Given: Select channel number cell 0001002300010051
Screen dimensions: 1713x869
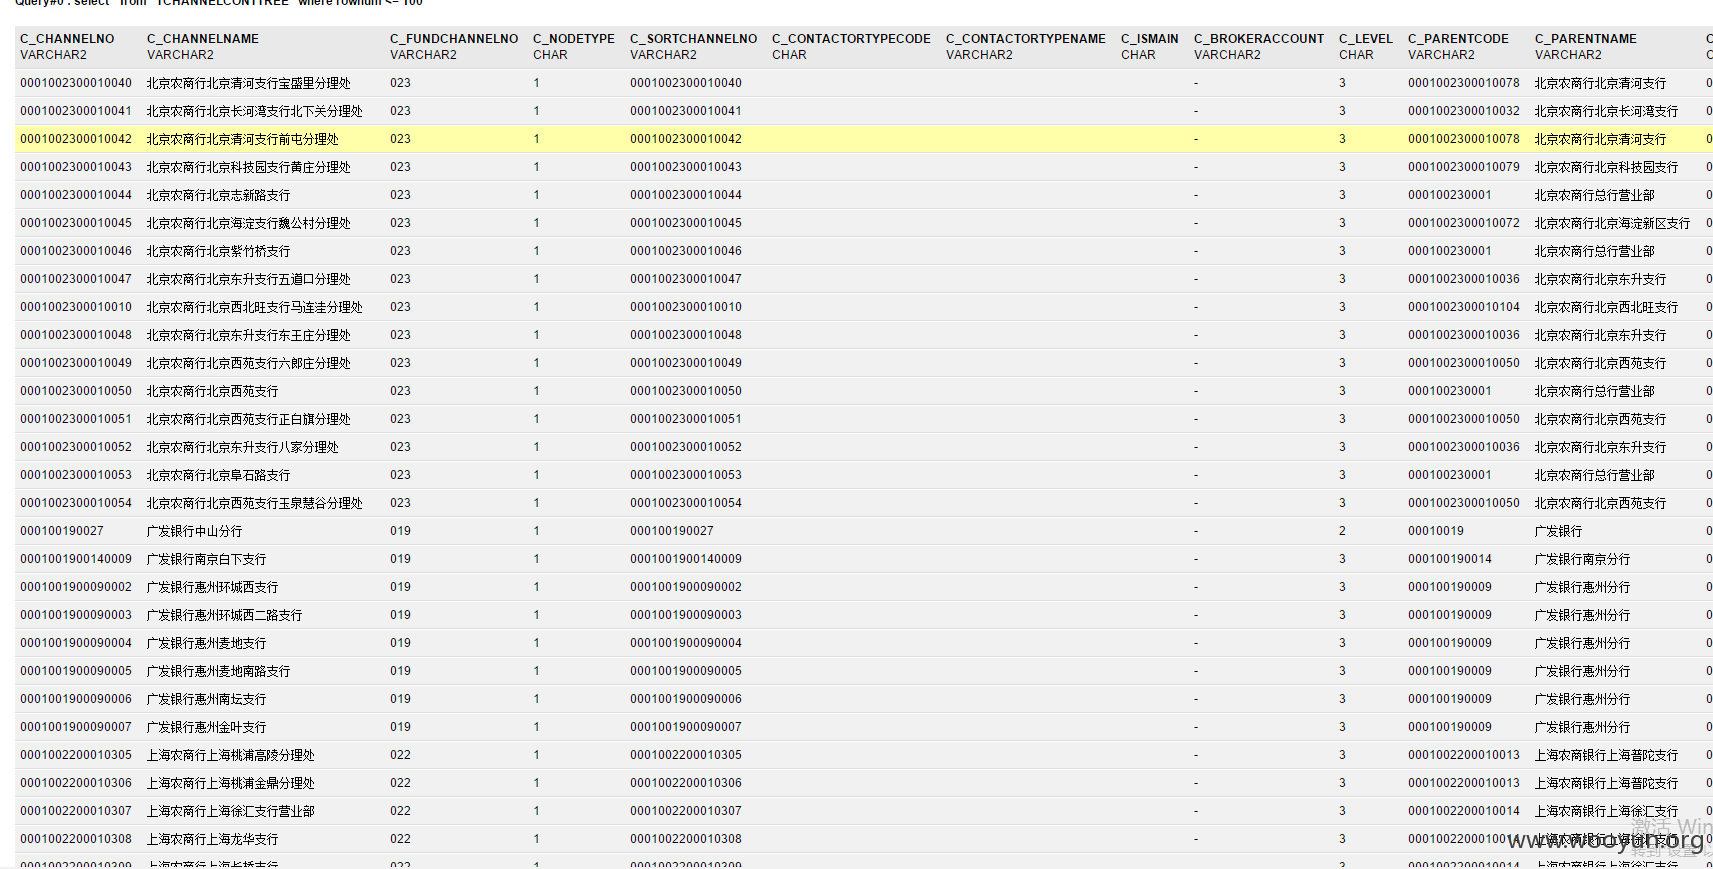Looking at the screenshot, I should pyautogui.click(x=76, y=419).
